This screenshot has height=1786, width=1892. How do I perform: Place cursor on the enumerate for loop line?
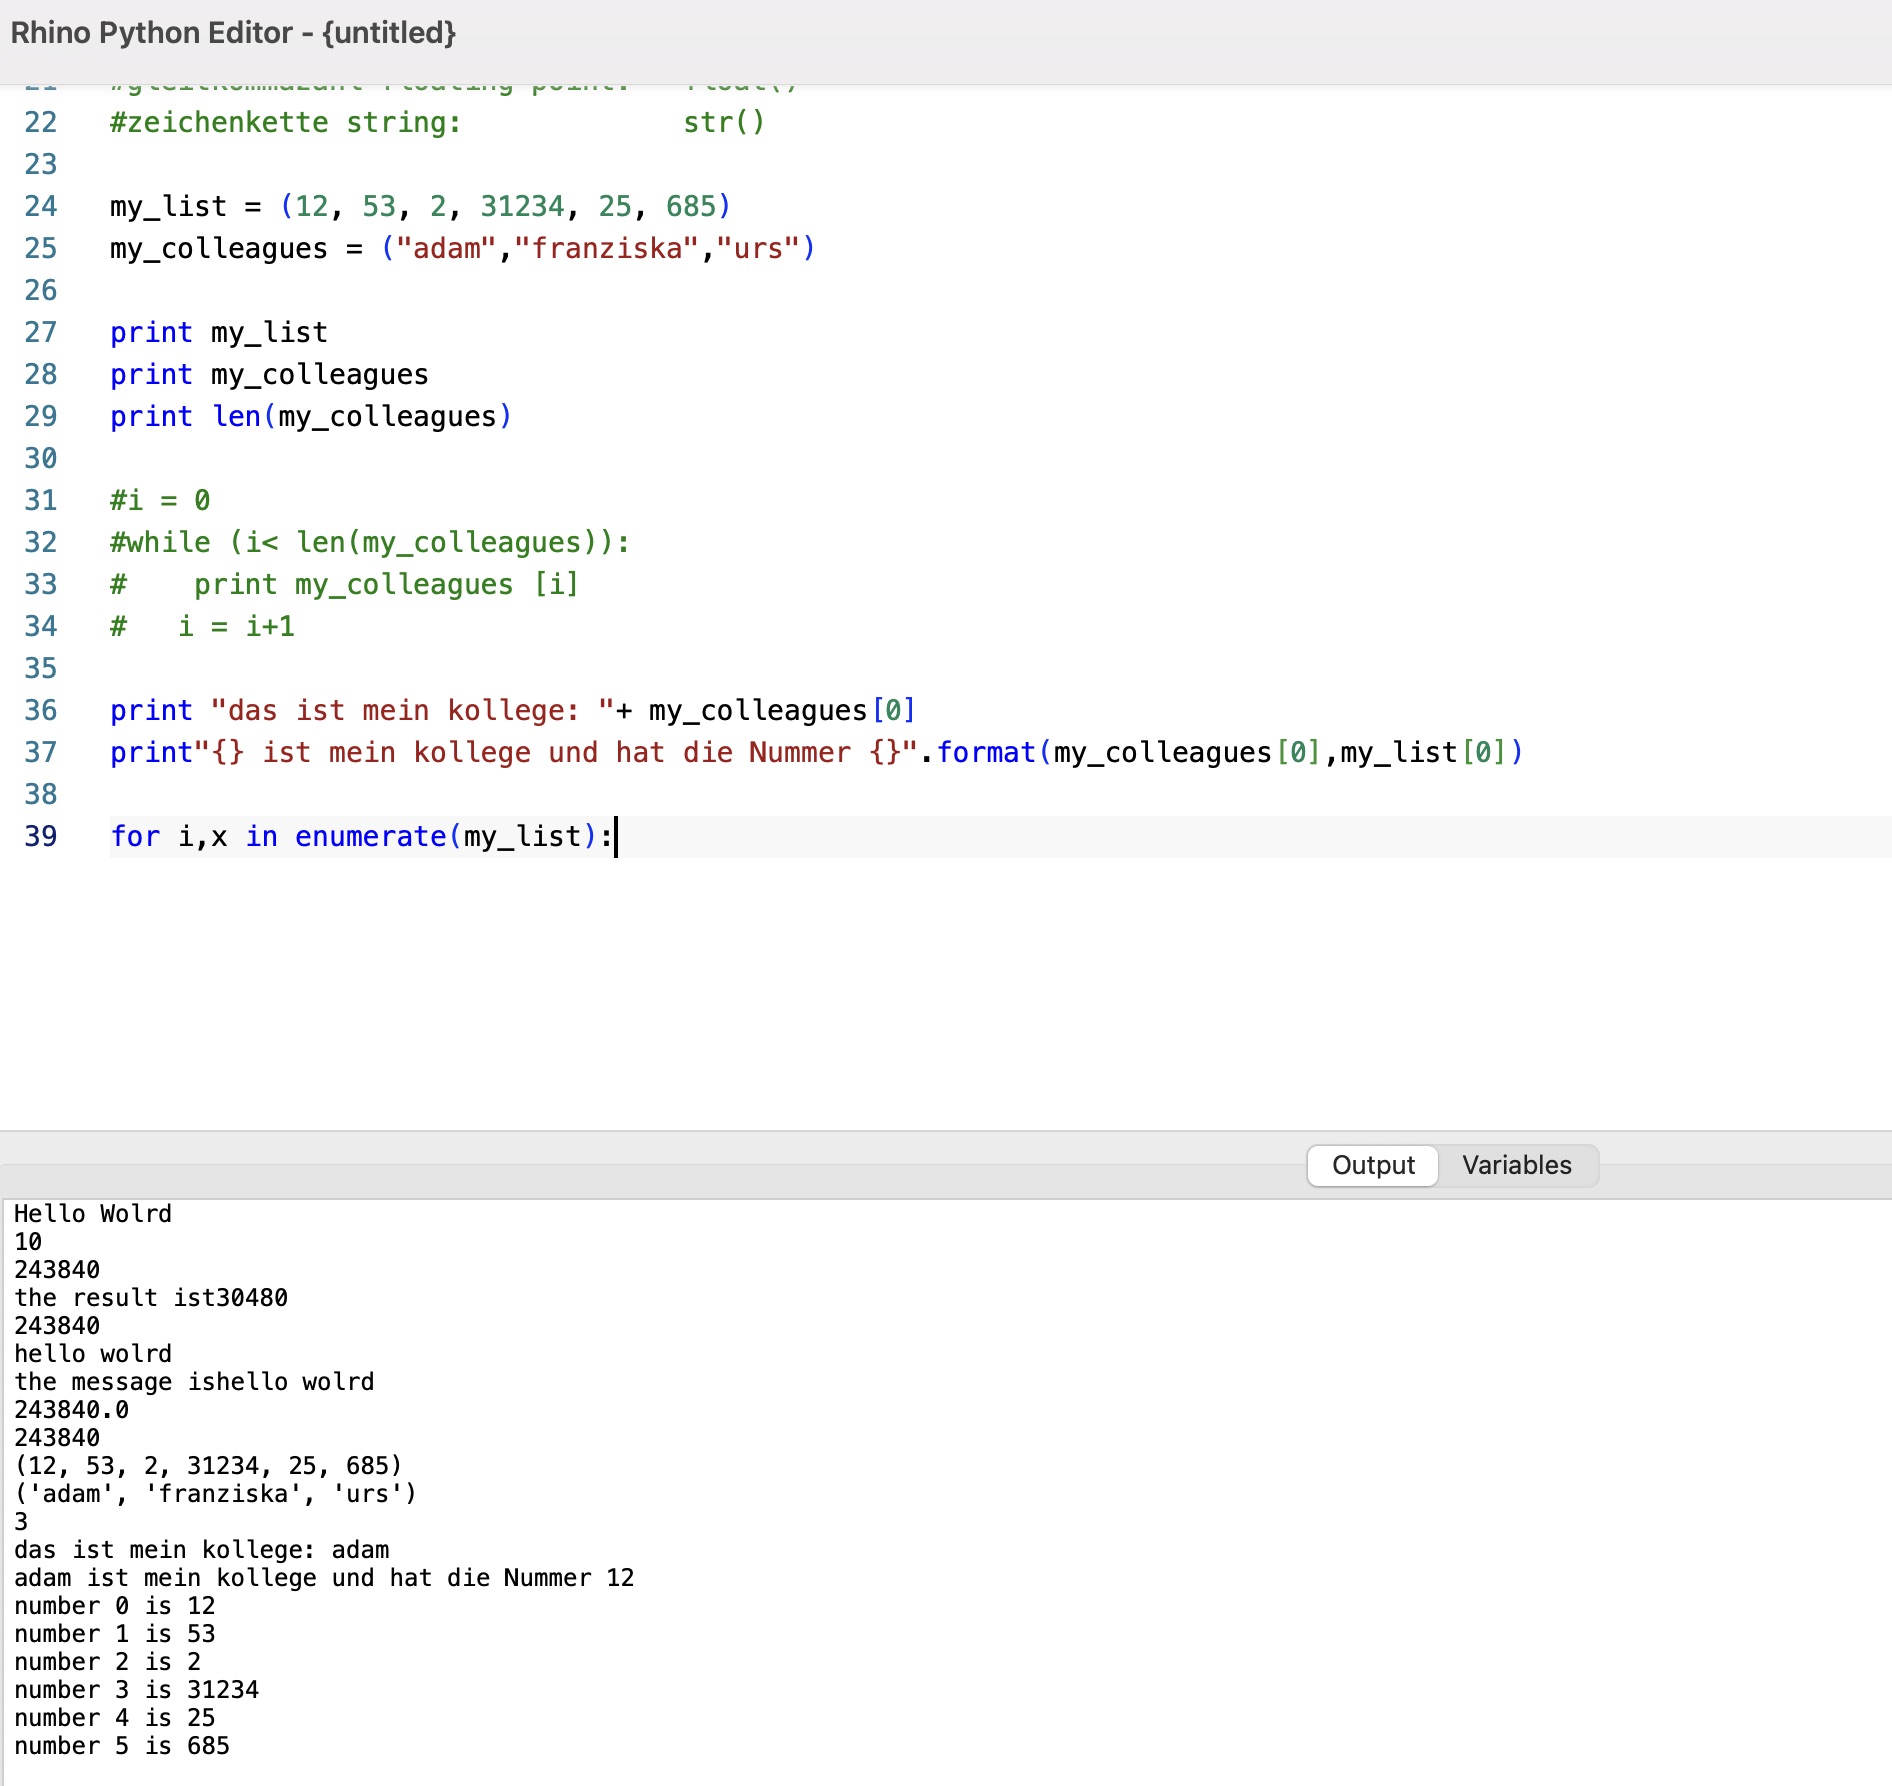[x=360, y=837]
